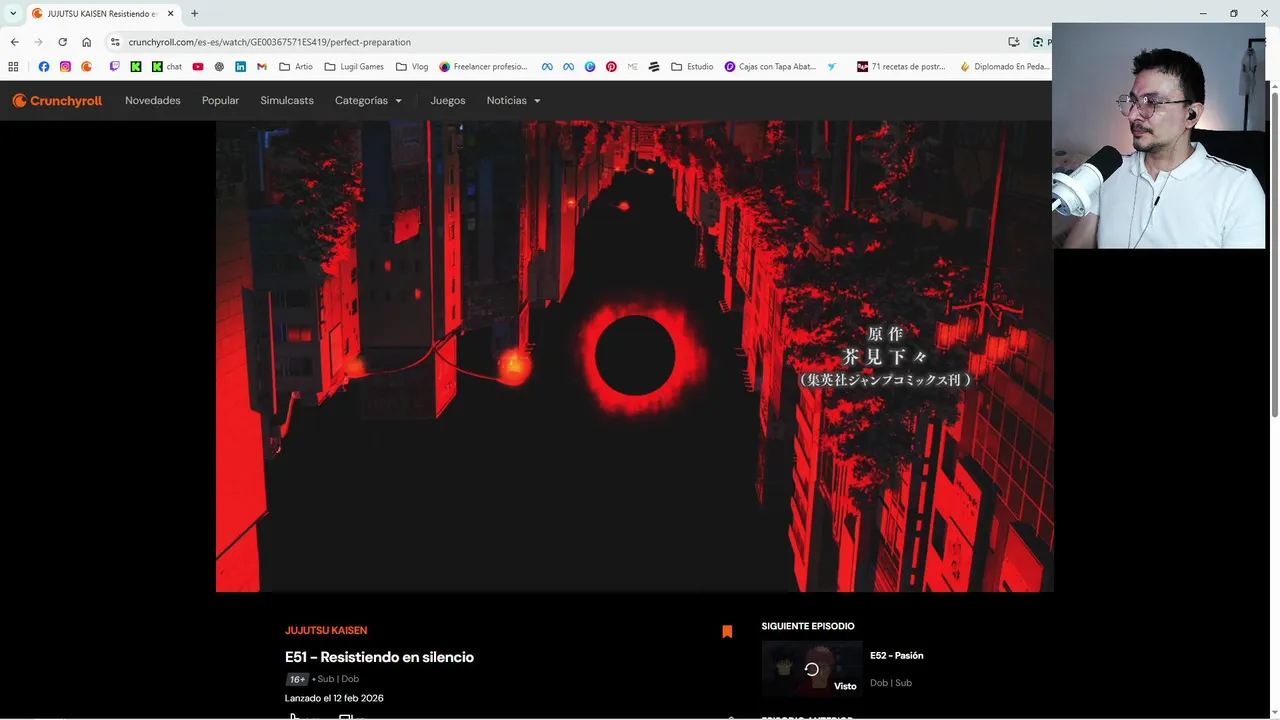
Task: Click the E51 – Resistiendo en silencio title
Action: pos(379,657)
